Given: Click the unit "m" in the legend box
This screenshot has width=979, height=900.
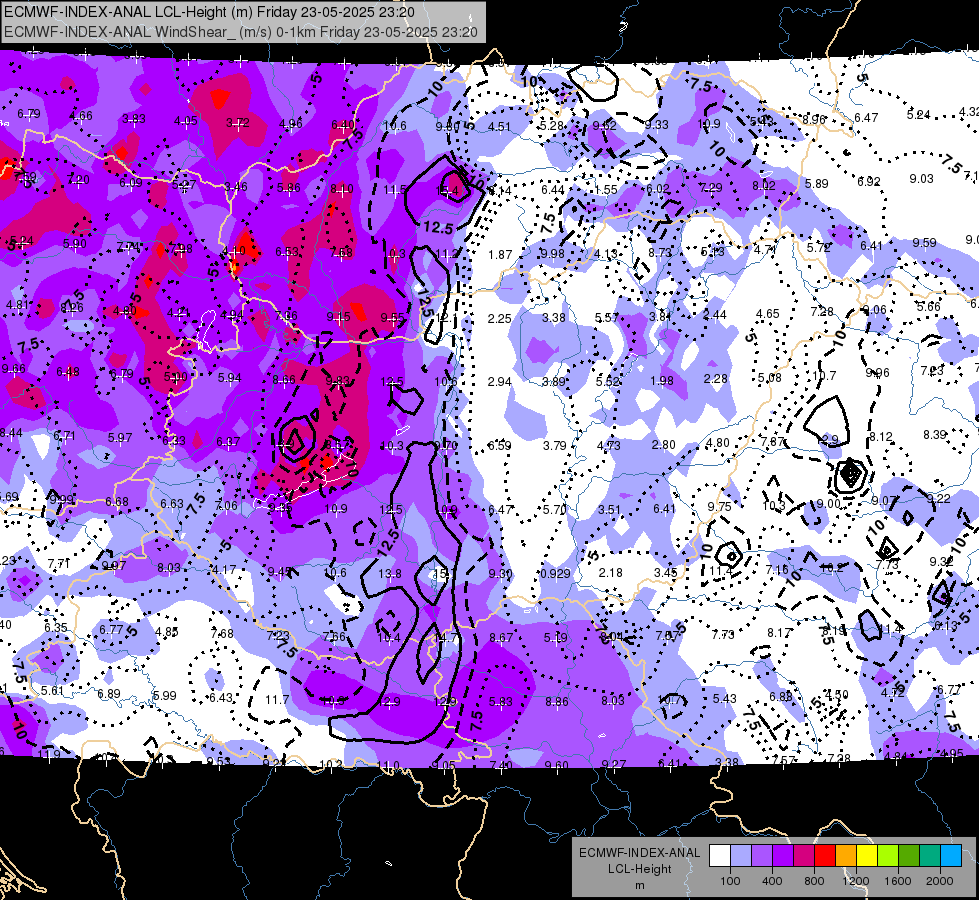Looking at the screenshot, I should pos(639,886).
